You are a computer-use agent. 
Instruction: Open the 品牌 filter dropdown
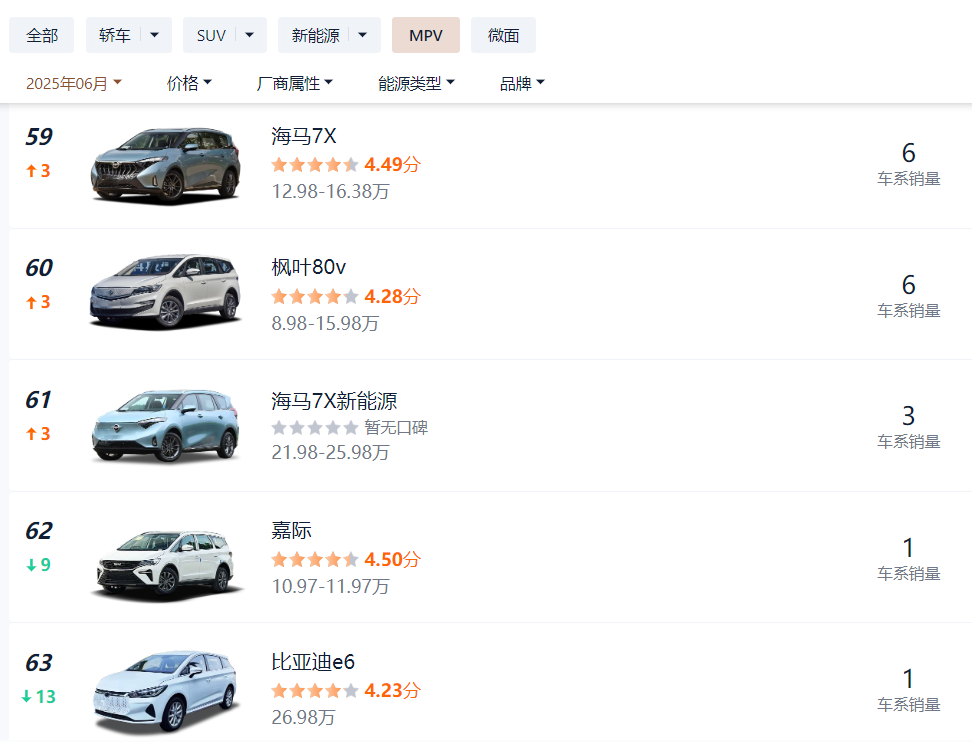[x=522, y=83]
